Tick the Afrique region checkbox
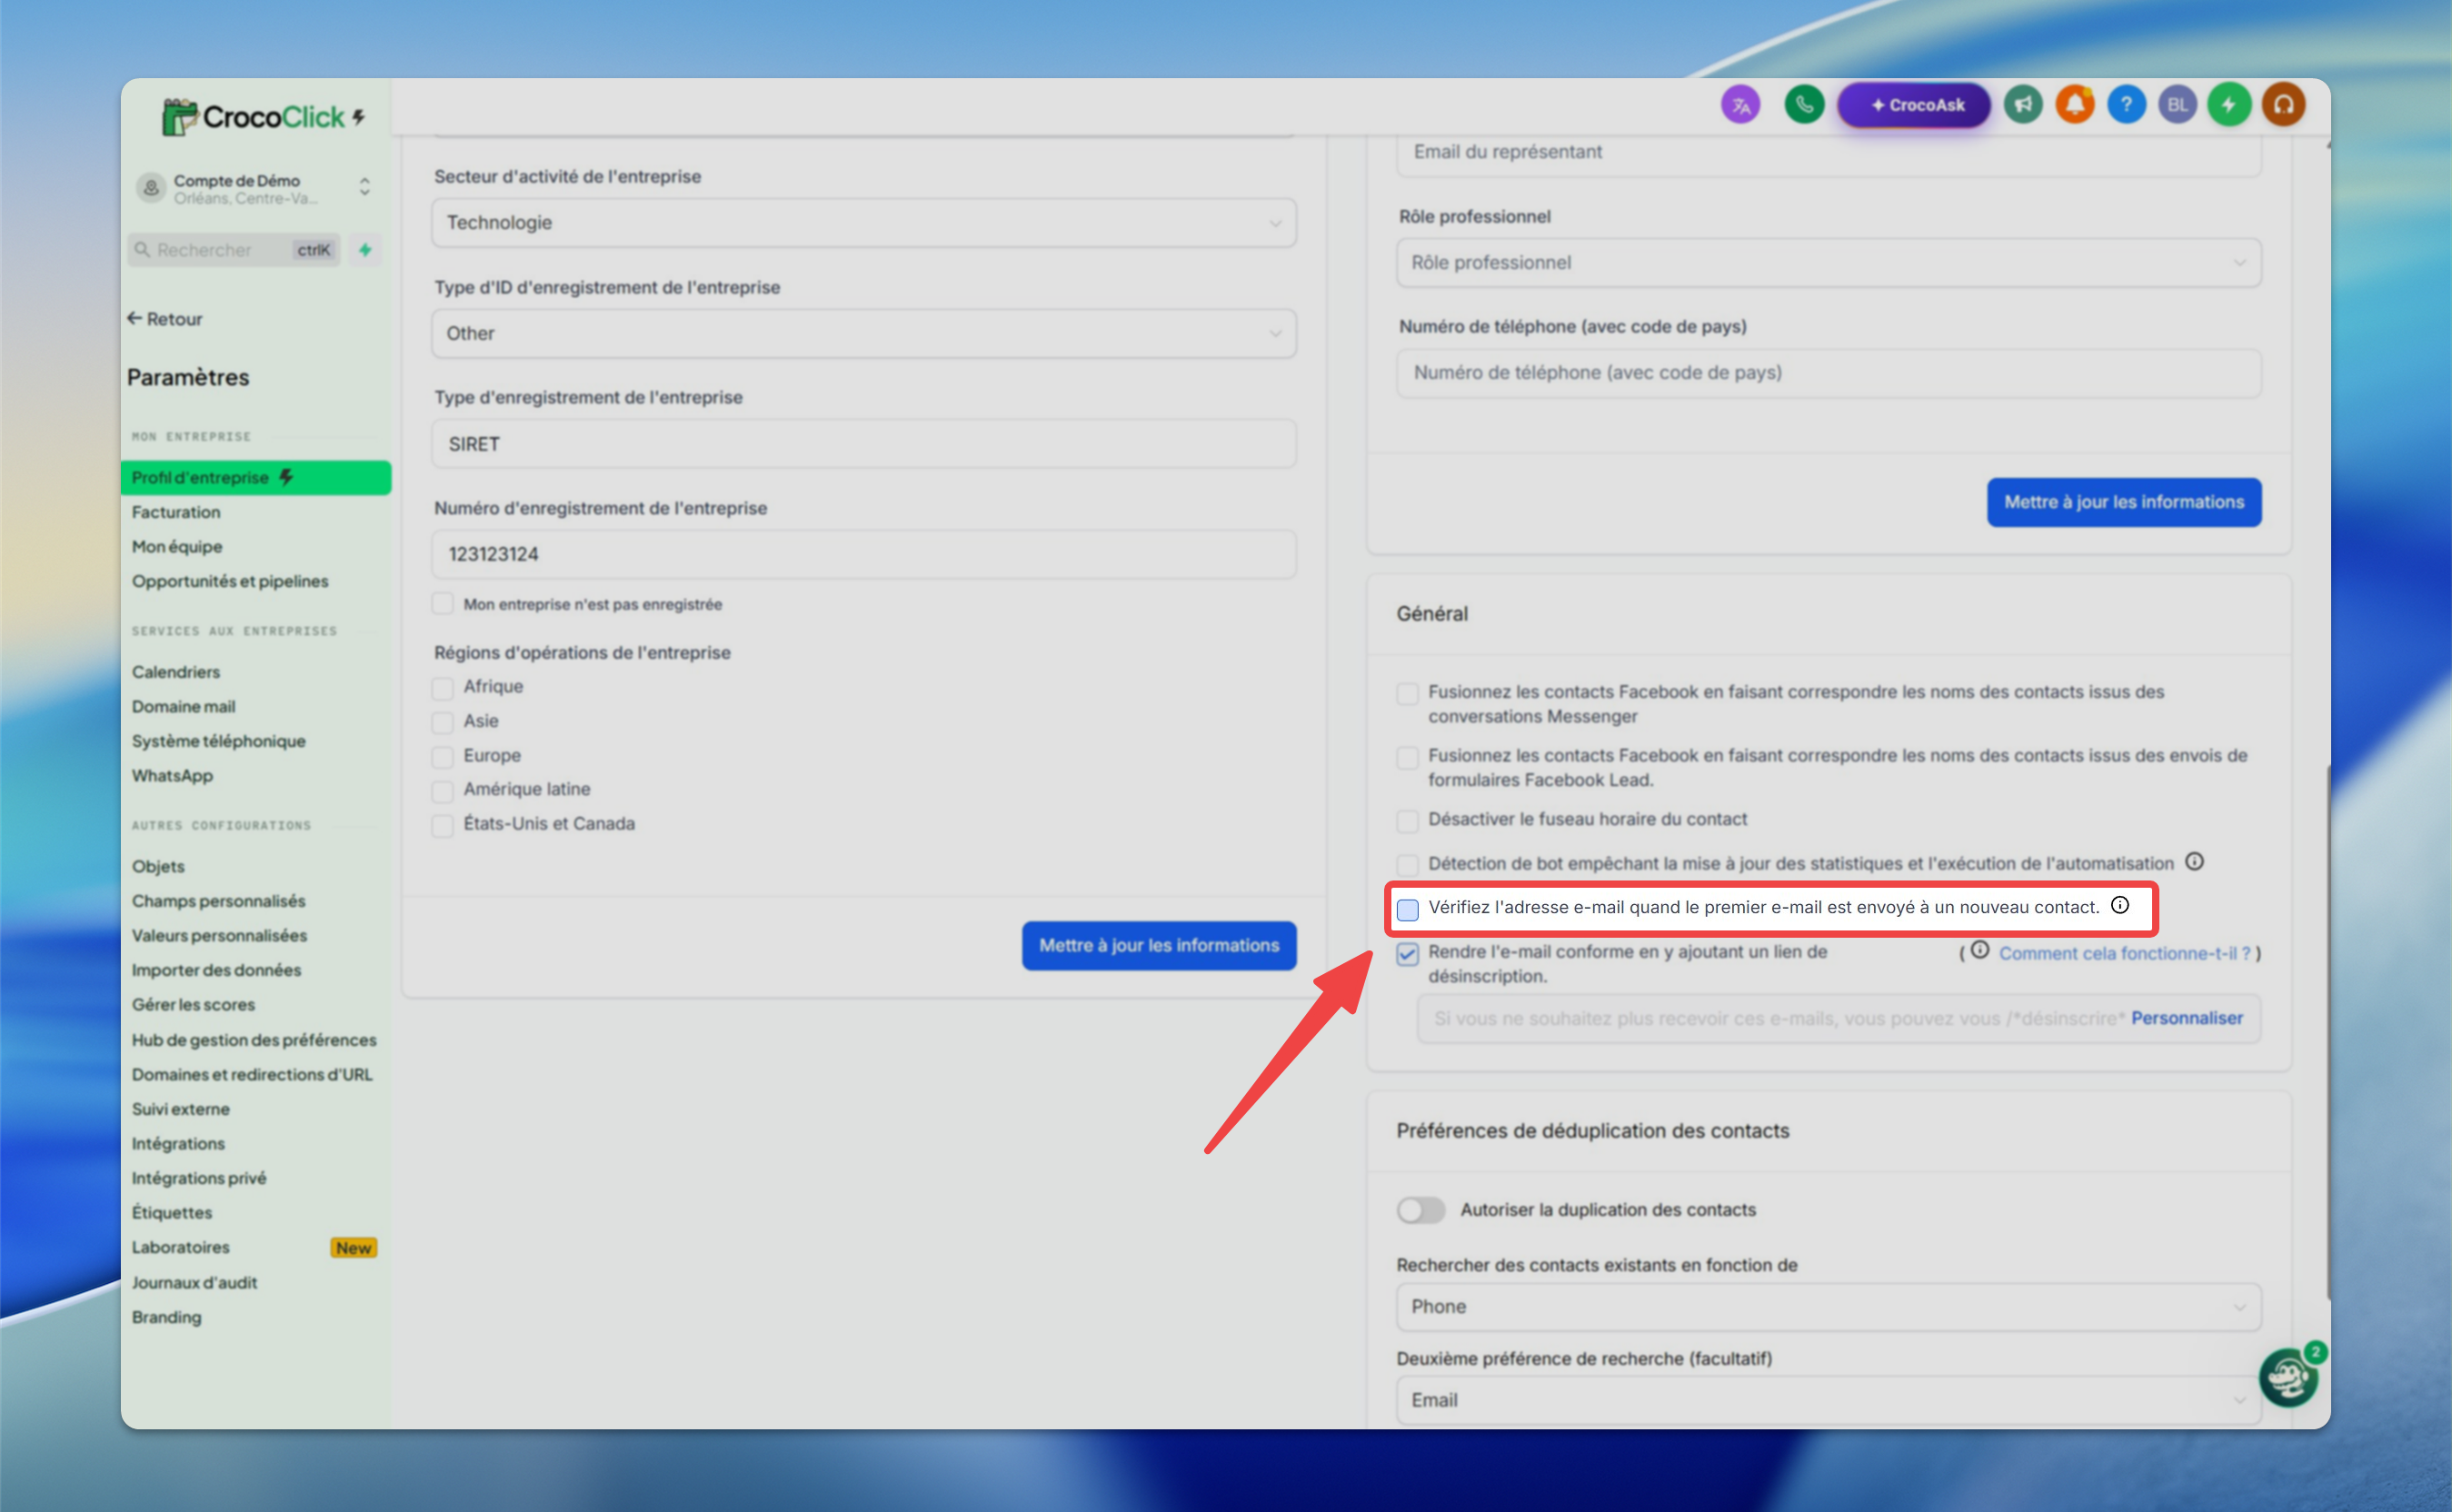 point(442,688)
